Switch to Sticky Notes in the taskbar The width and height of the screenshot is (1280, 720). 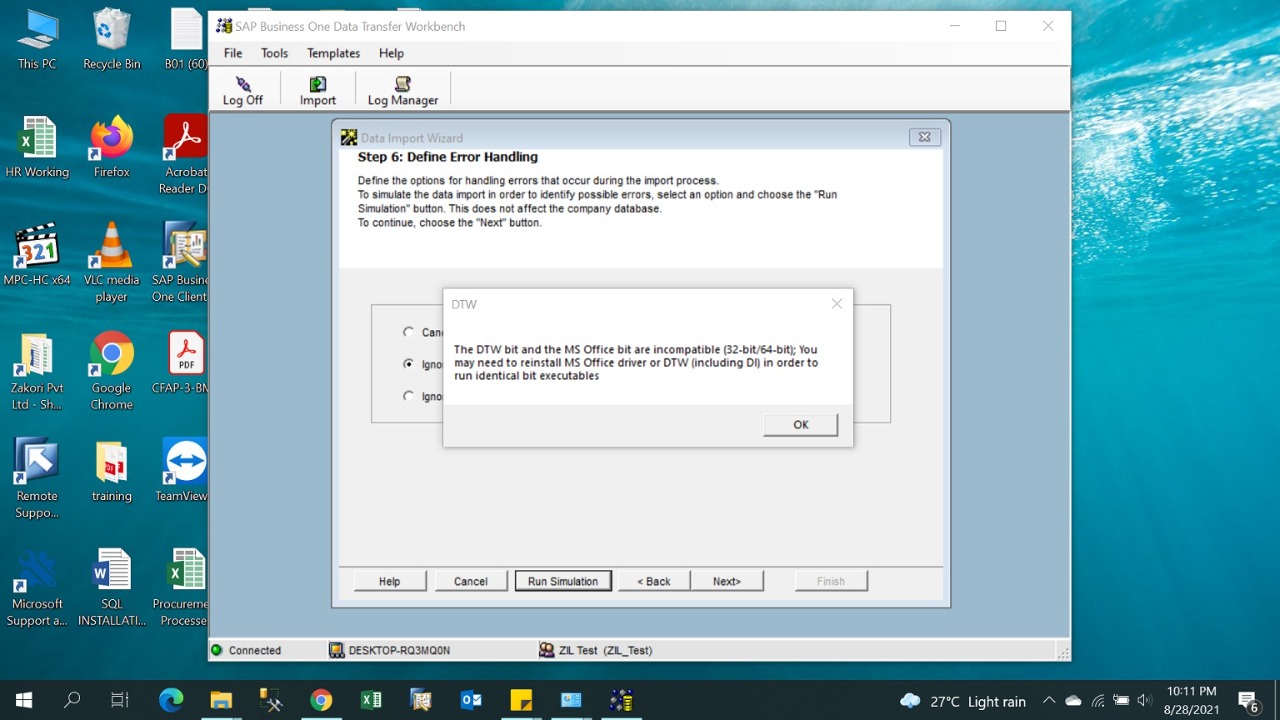[x=521, y=700]
